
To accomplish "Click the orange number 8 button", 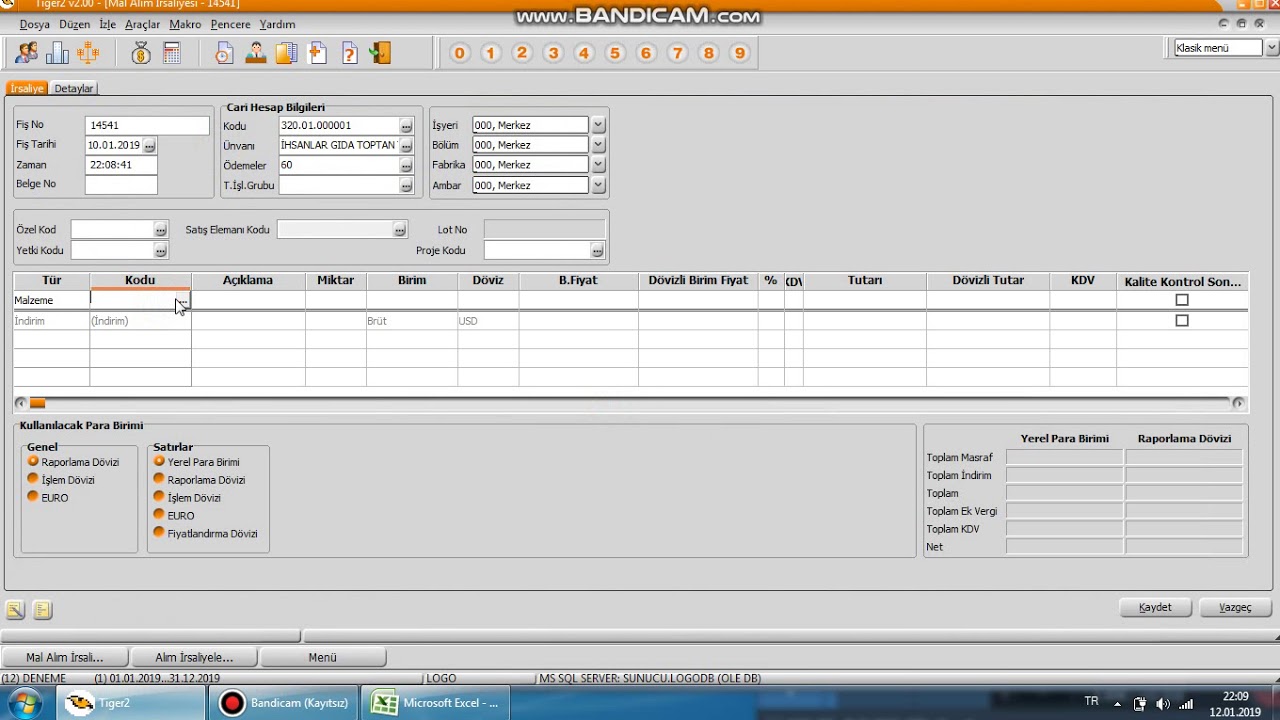I will tap(709, 53).
